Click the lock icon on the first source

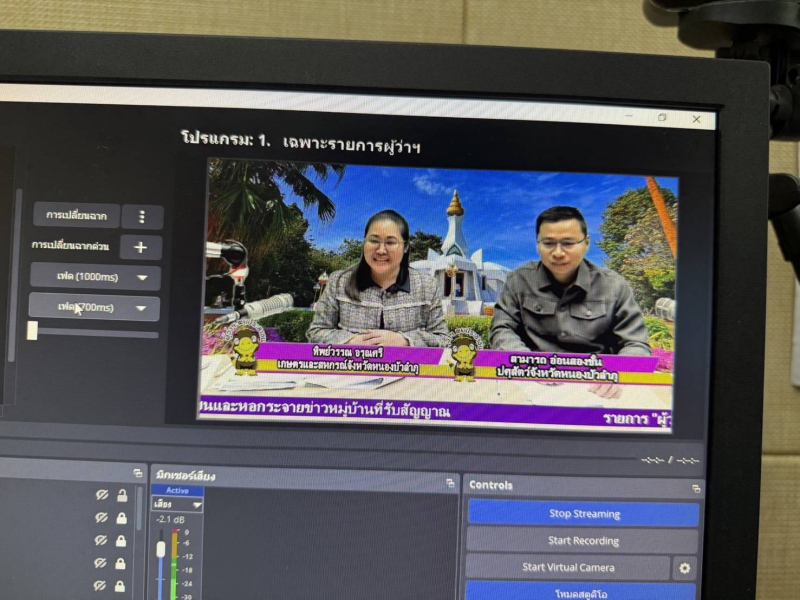click(x=122, y=495)
